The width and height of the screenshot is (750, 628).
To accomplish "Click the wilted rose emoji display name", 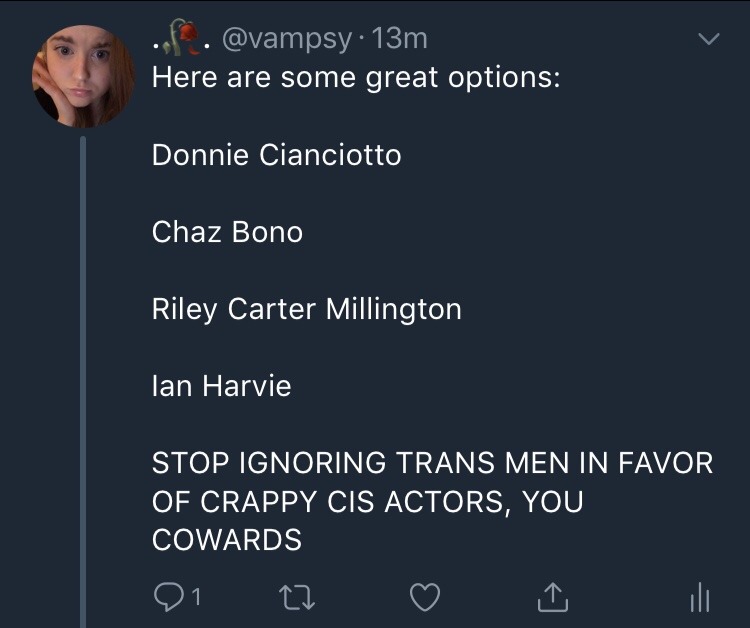I will tap(180, 38).
